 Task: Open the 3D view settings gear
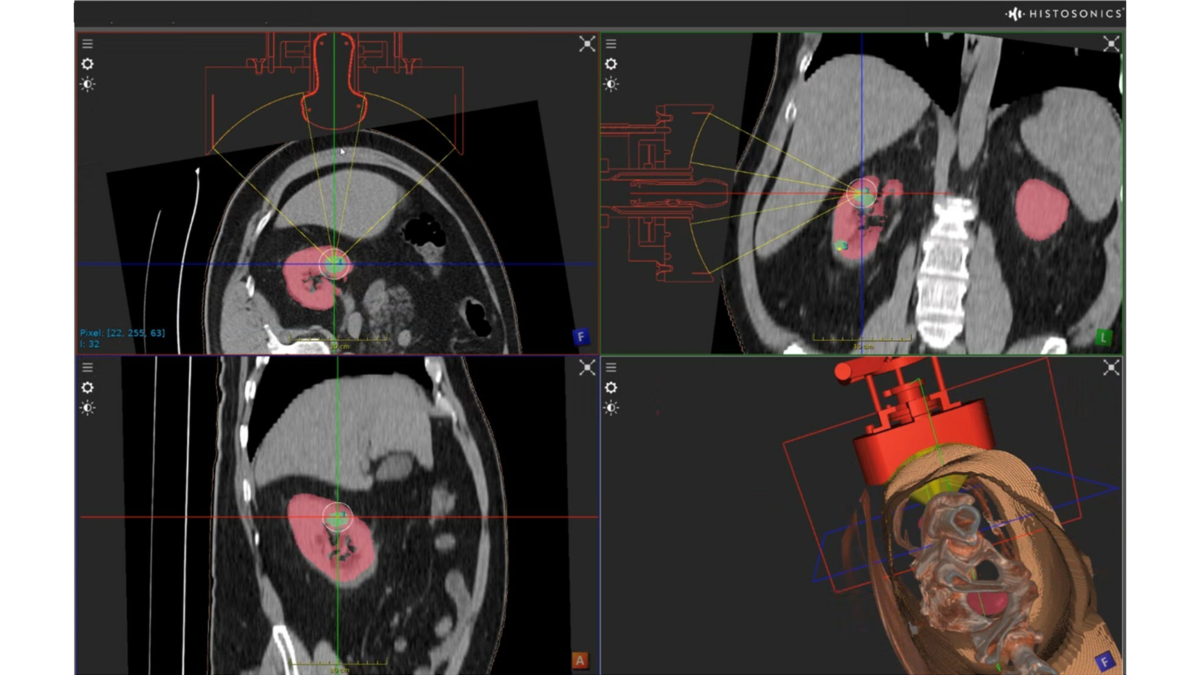(611, 388)
